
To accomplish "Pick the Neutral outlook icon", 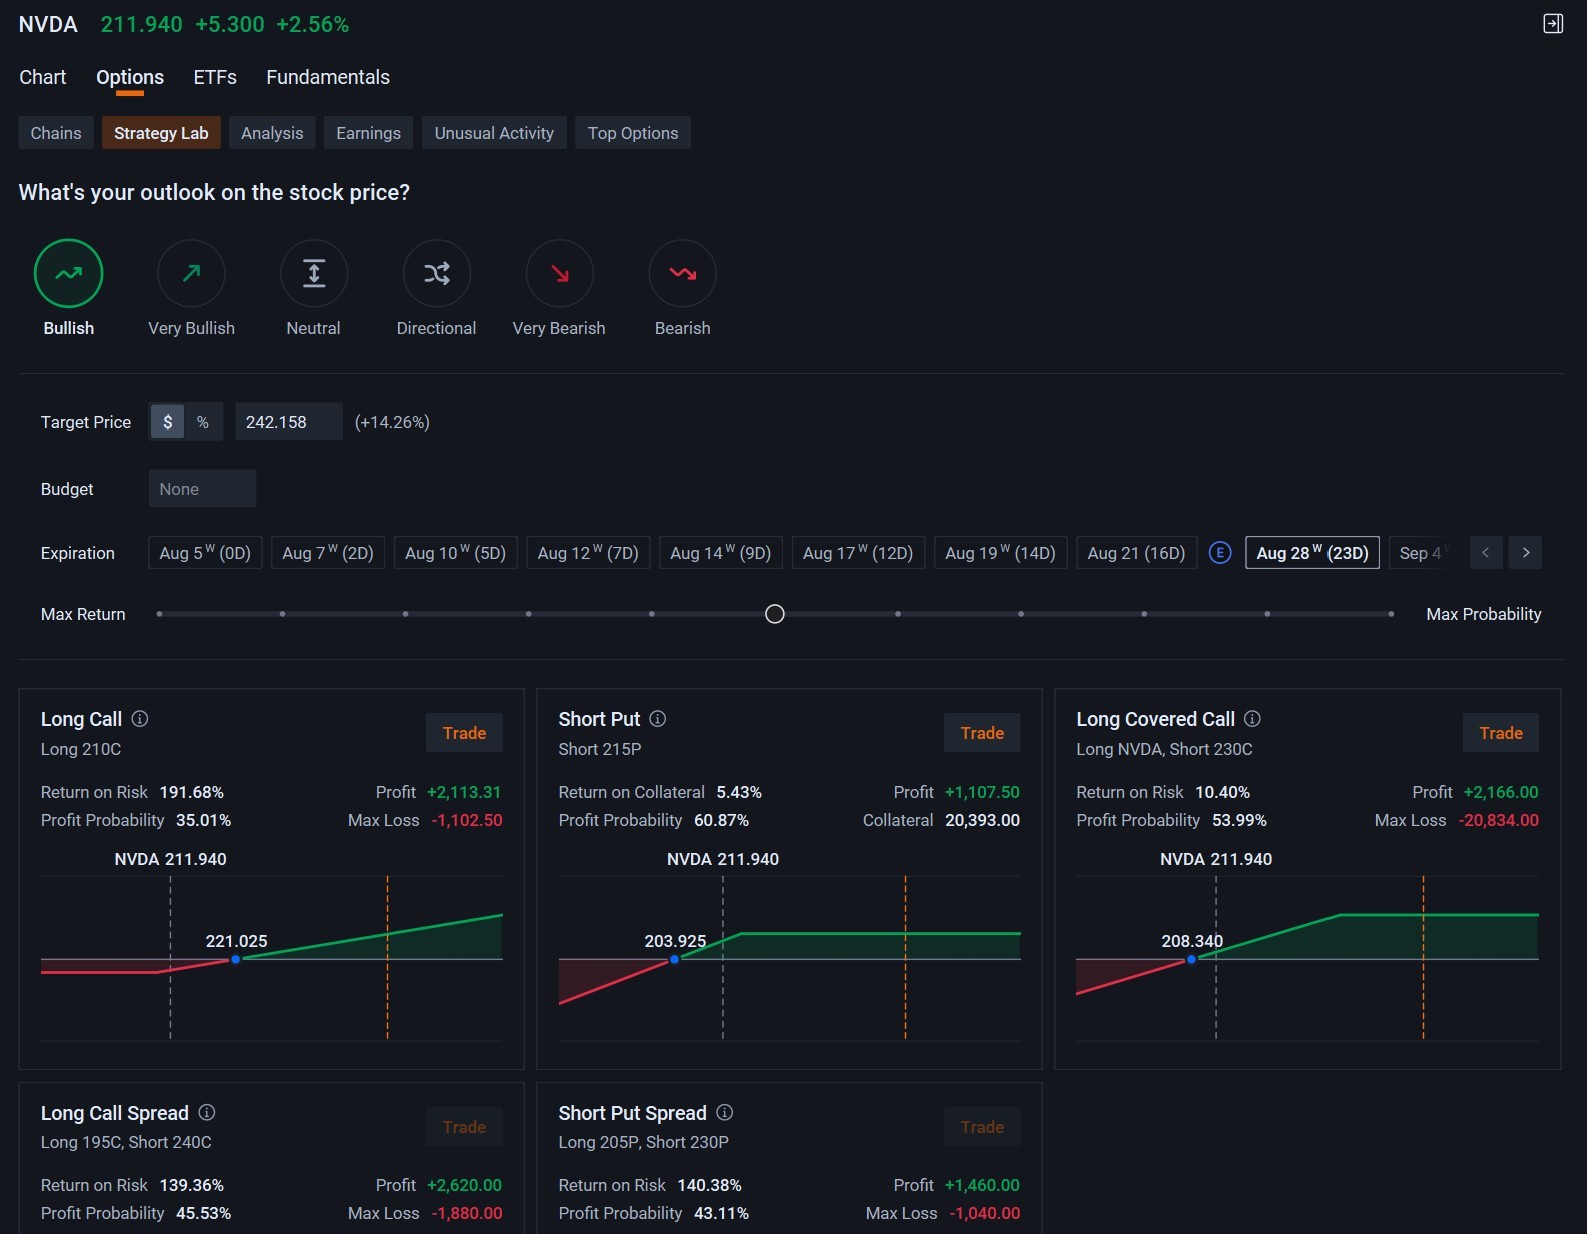I will point(314,273).
